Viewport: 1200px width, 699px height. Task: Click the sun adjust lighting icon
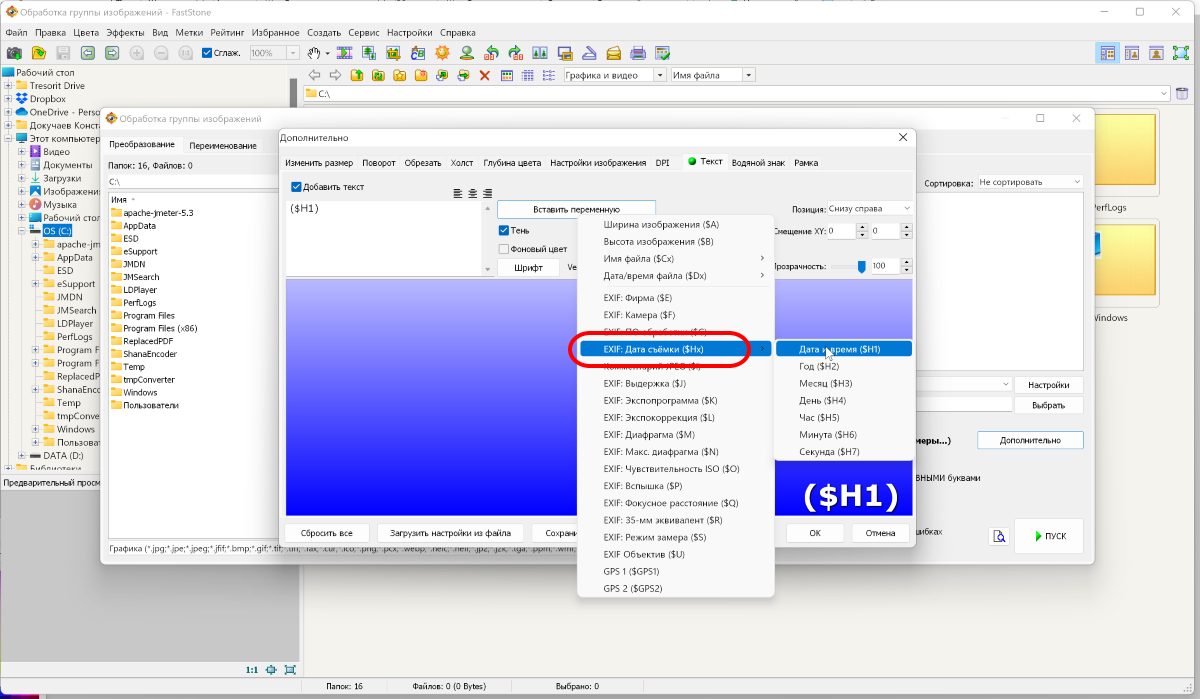441,53
